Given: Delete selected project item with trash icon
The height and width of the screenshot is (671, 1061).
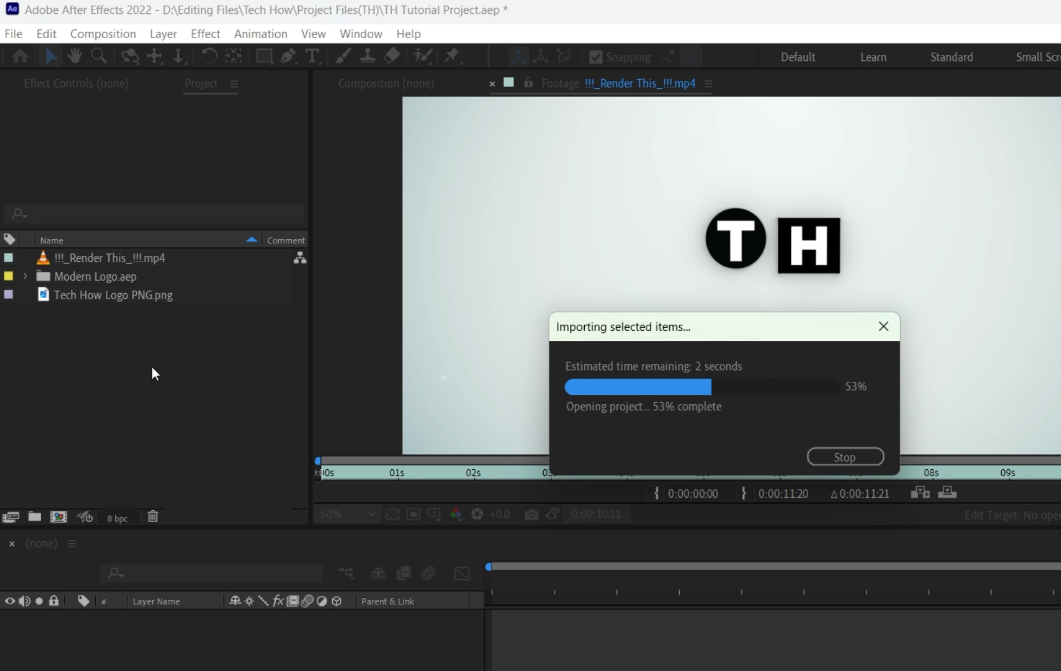Looking at the screenshot, I should pyautogui.click(x=153, y=517).
